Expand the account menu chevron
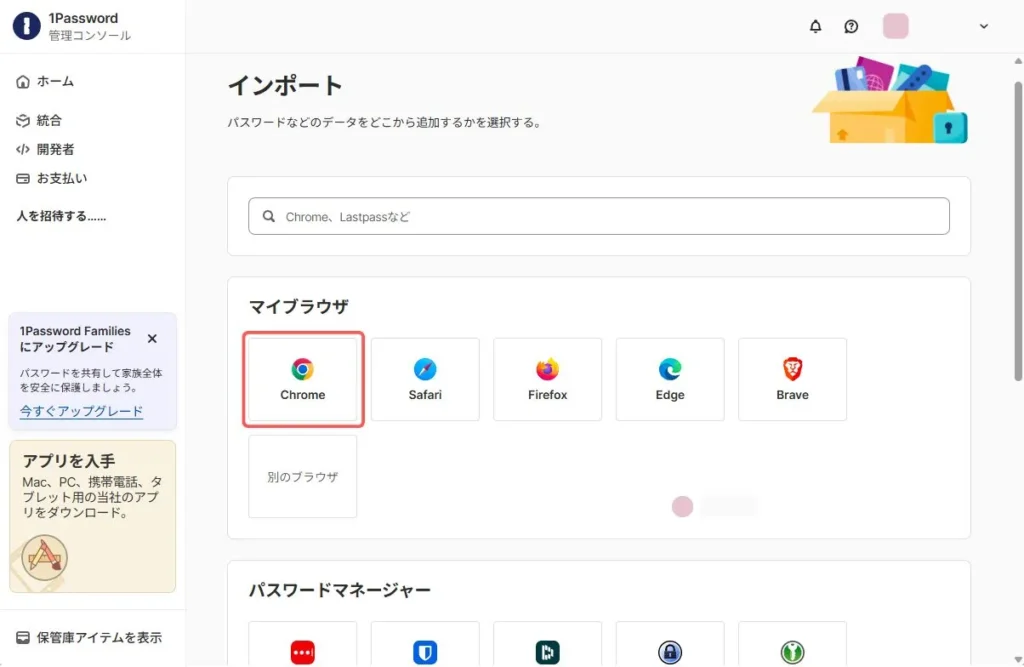 983,27
